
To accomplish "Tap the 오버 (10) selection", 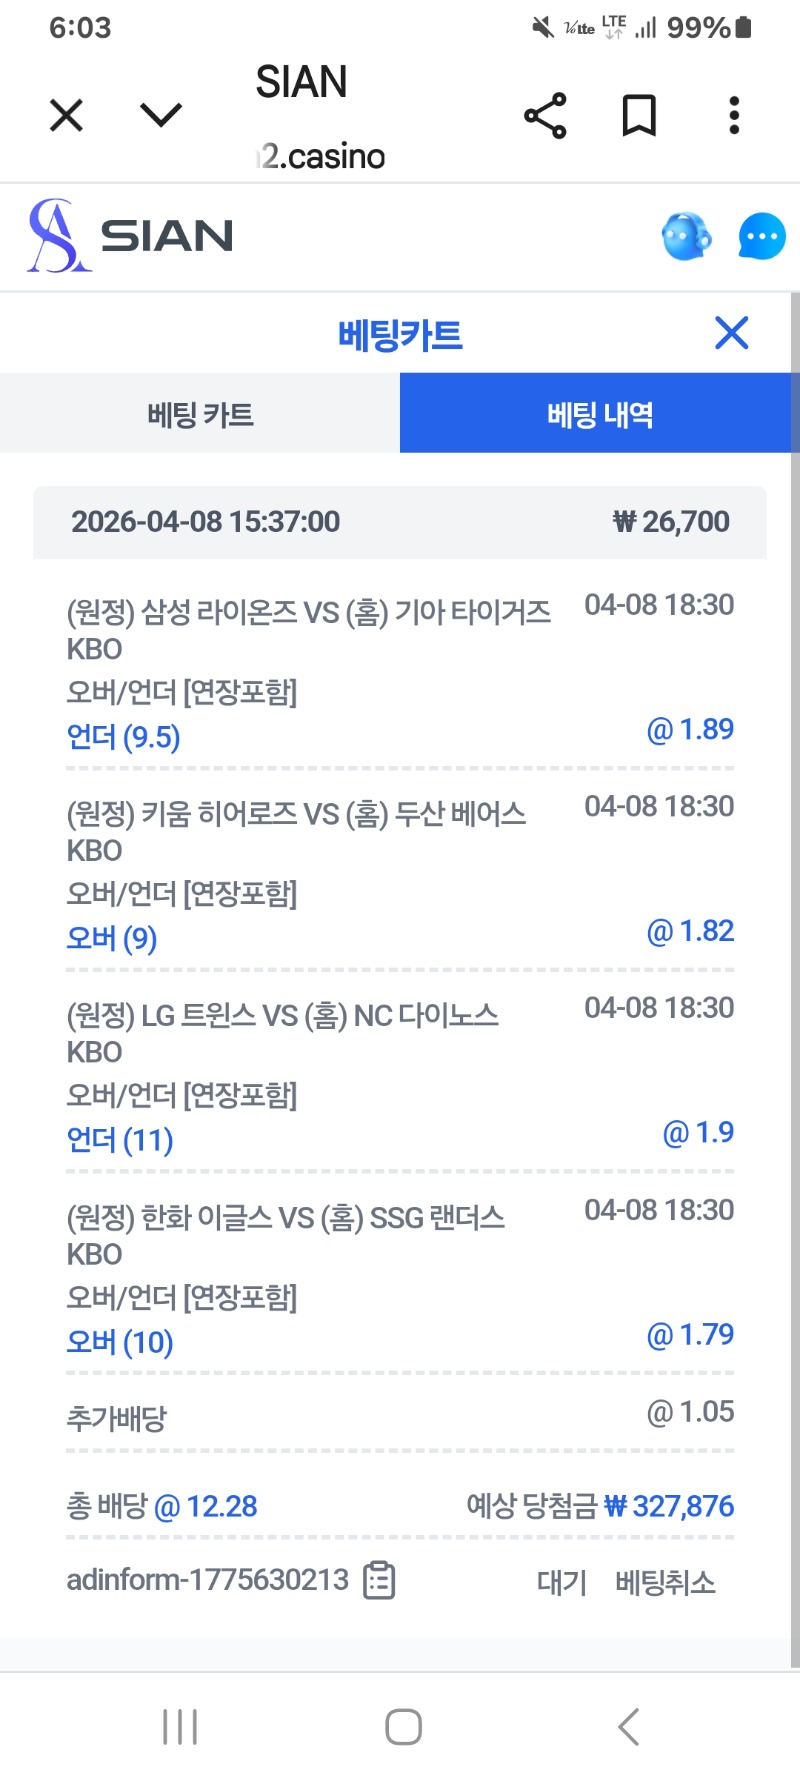I will [x=120, y=1342].
